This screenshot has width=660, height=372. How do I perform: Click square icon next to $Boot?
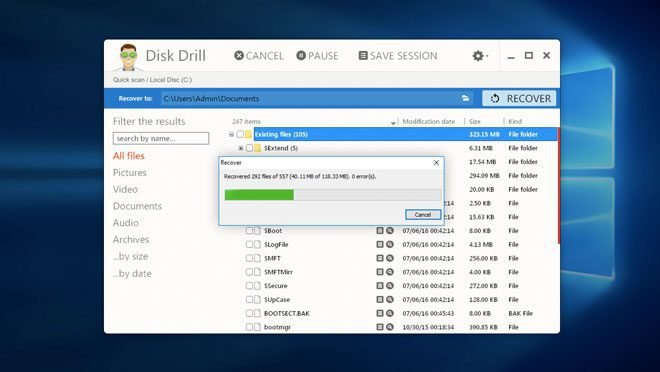(x=380, y=231)
